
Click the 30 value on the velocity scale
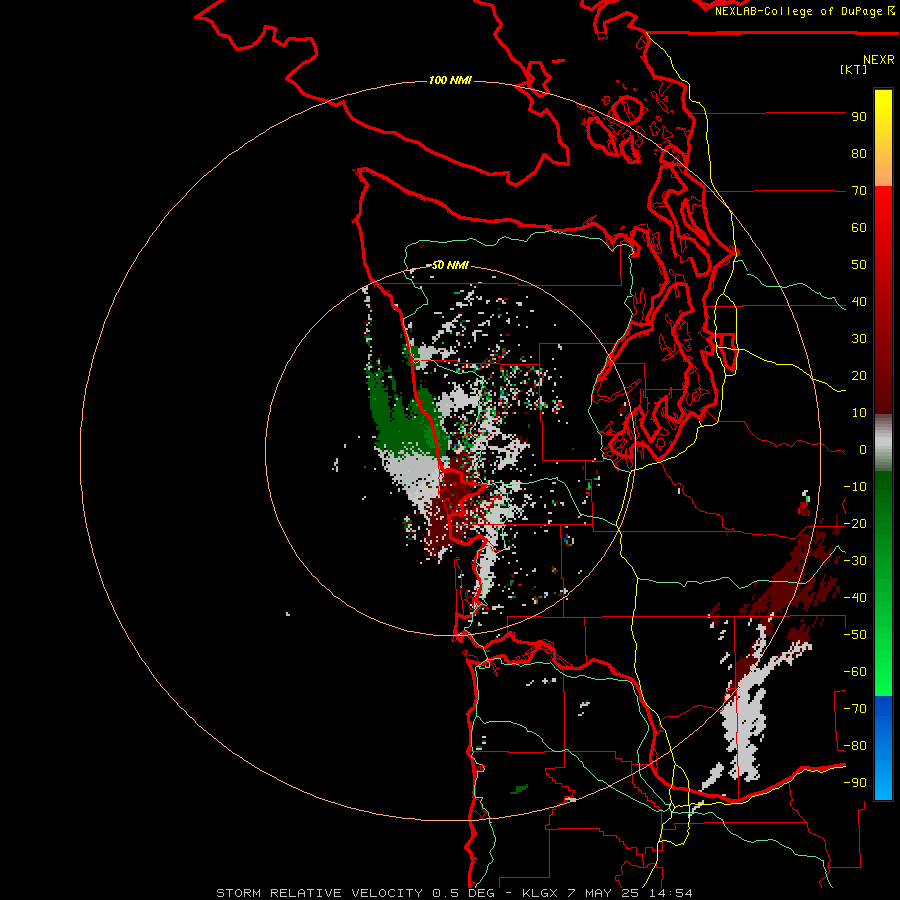859,339
